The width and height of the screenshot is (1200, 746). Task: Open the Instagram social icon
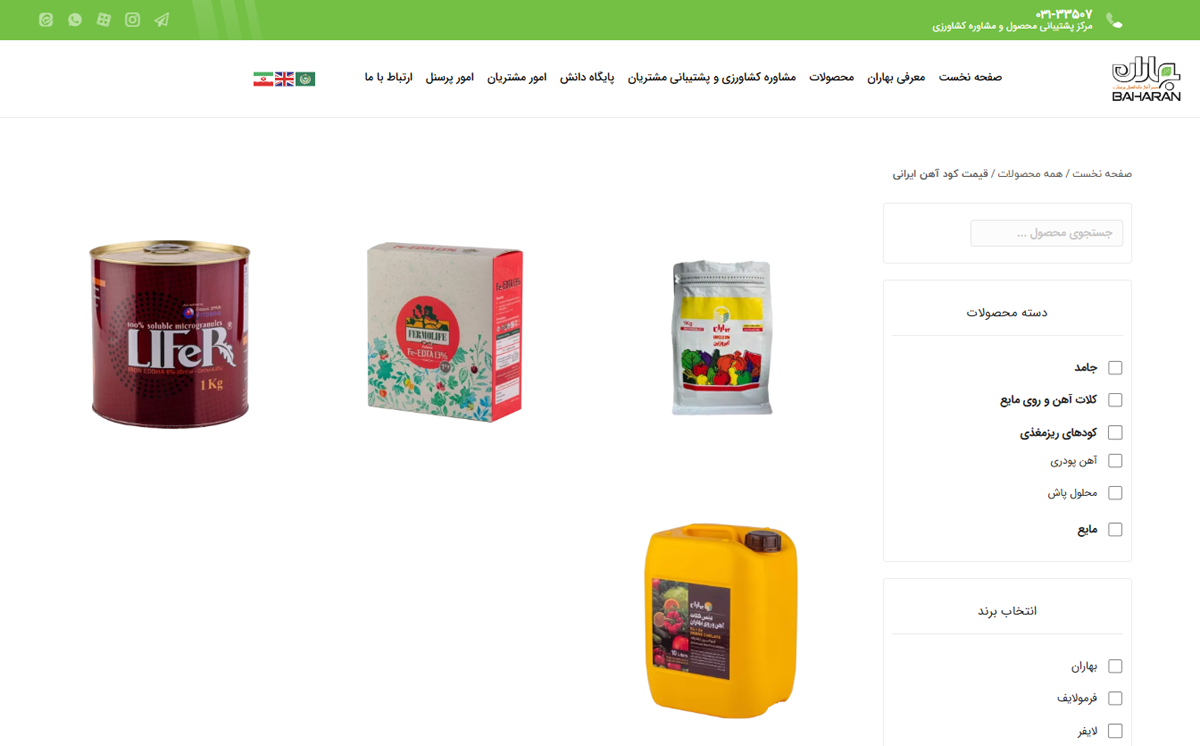pyautogui.click(x=133, y=20)
